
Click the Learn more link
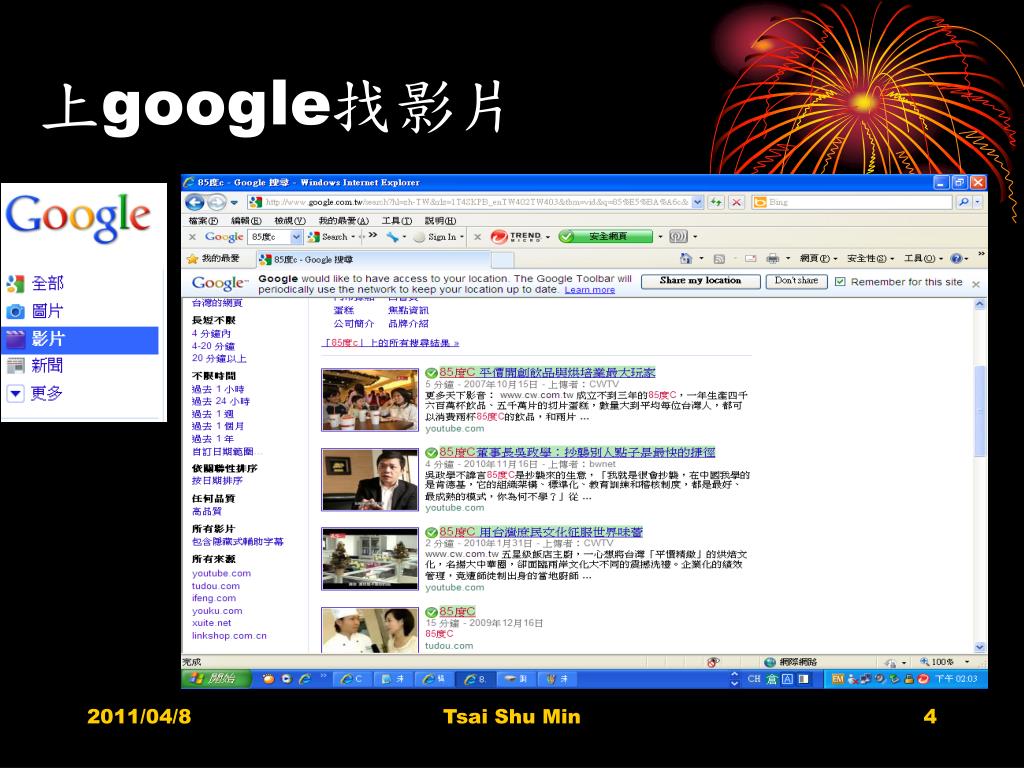pos(590,290)
